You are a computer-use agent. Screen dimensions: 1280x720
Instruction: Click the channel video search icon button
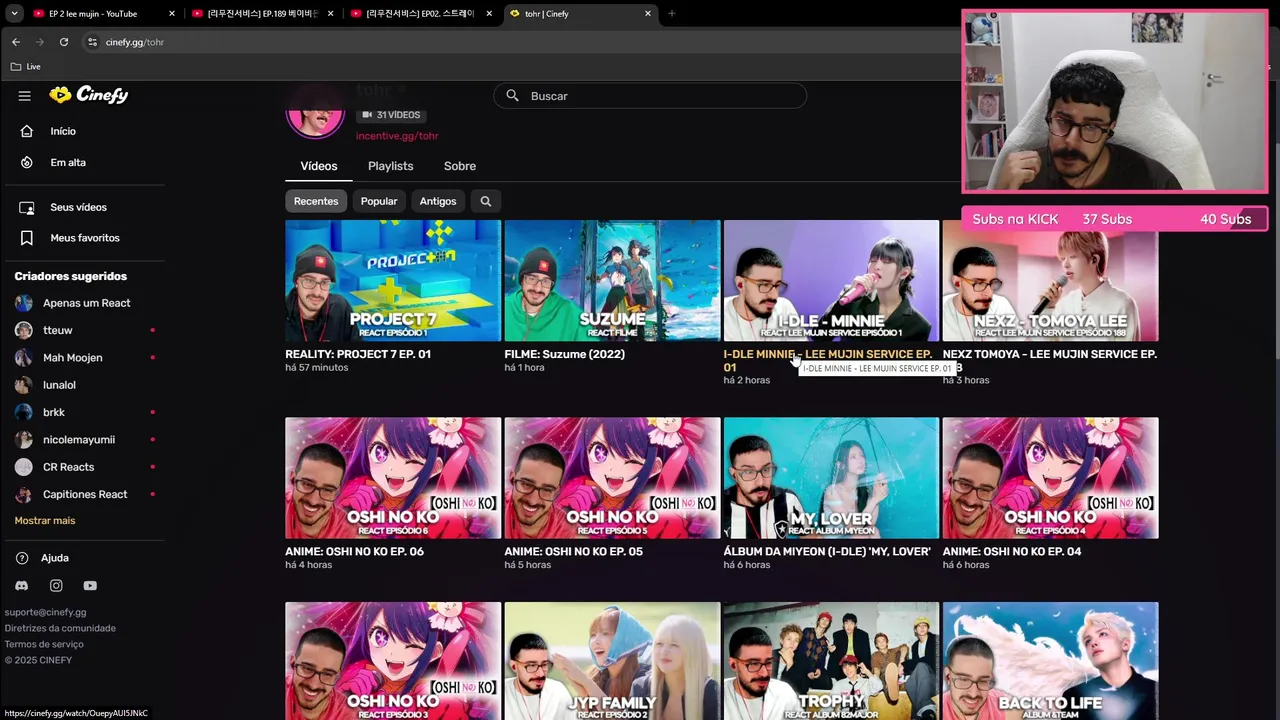pyautogui.click(x=485, y=201)
